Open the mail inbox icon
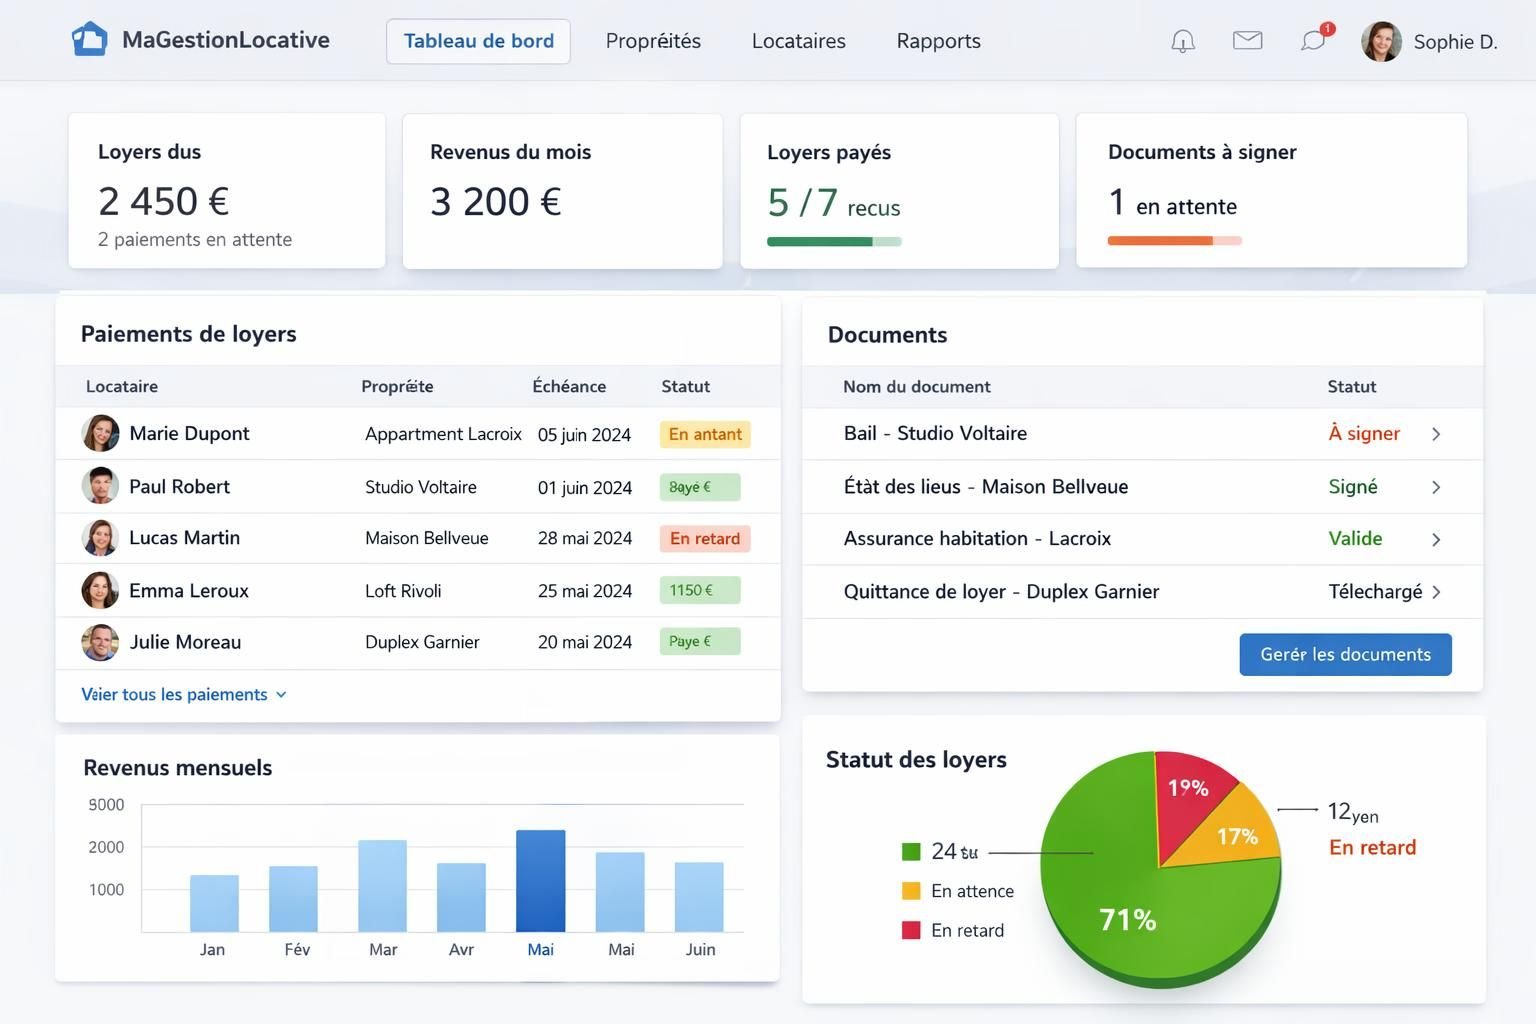 coord(1247,41)
